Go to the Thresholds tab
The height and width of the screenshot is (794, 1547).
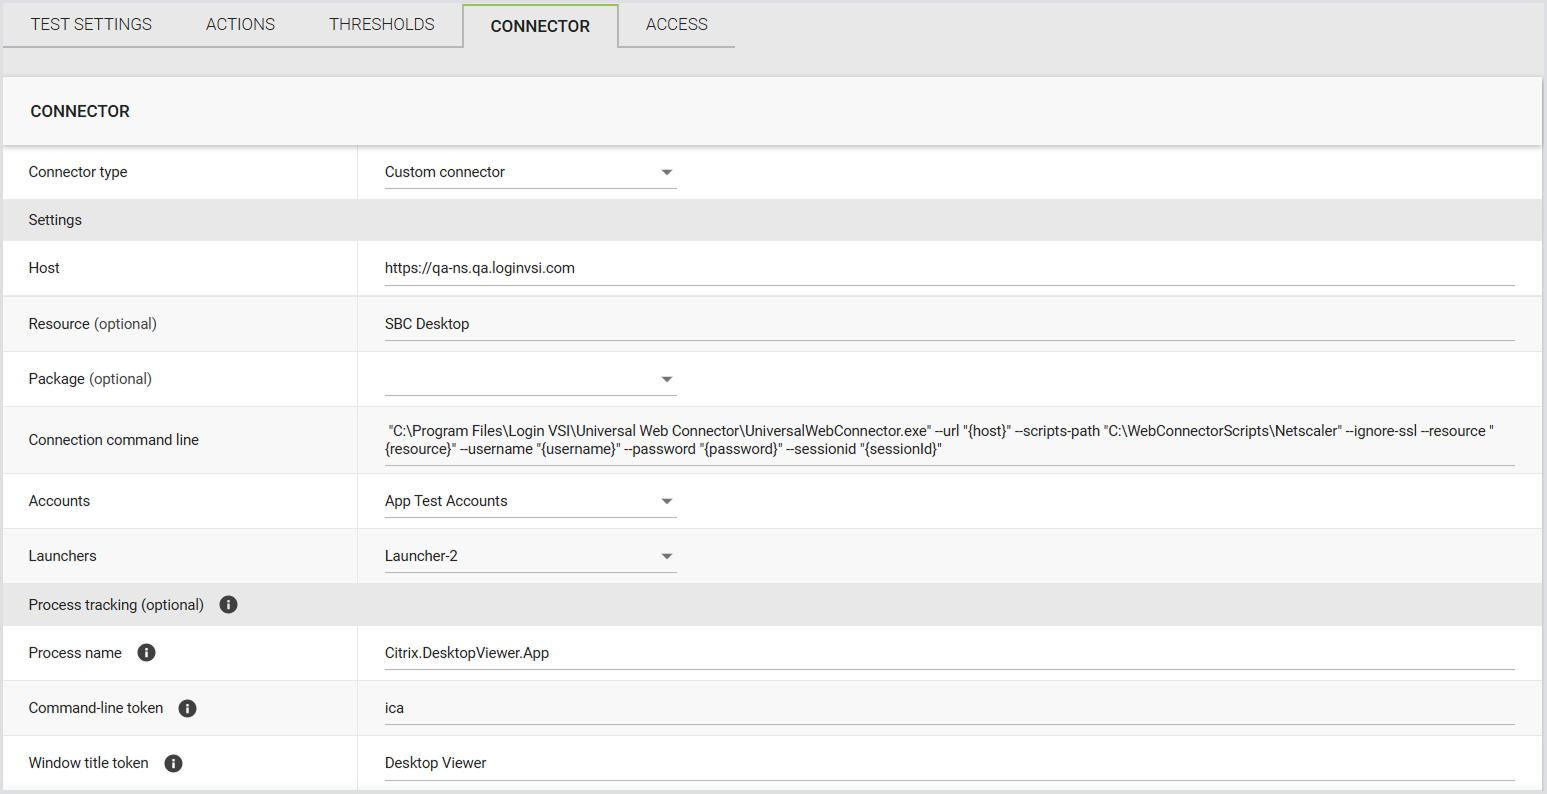coord(382,24)
